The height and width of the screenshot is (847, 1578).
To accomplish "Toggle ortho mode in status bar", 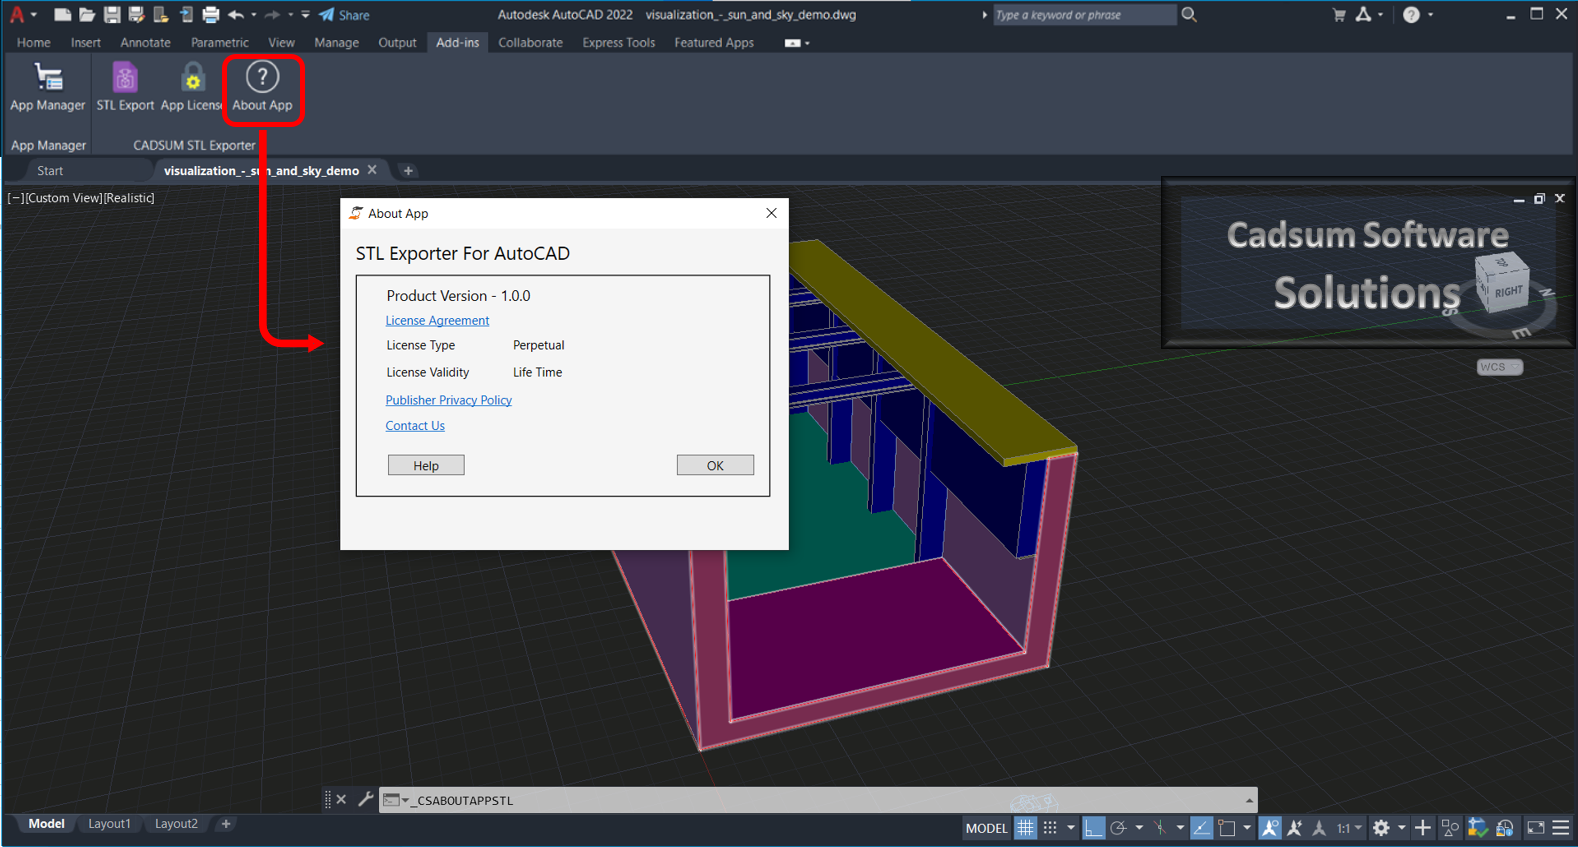I will point(1093,828).
